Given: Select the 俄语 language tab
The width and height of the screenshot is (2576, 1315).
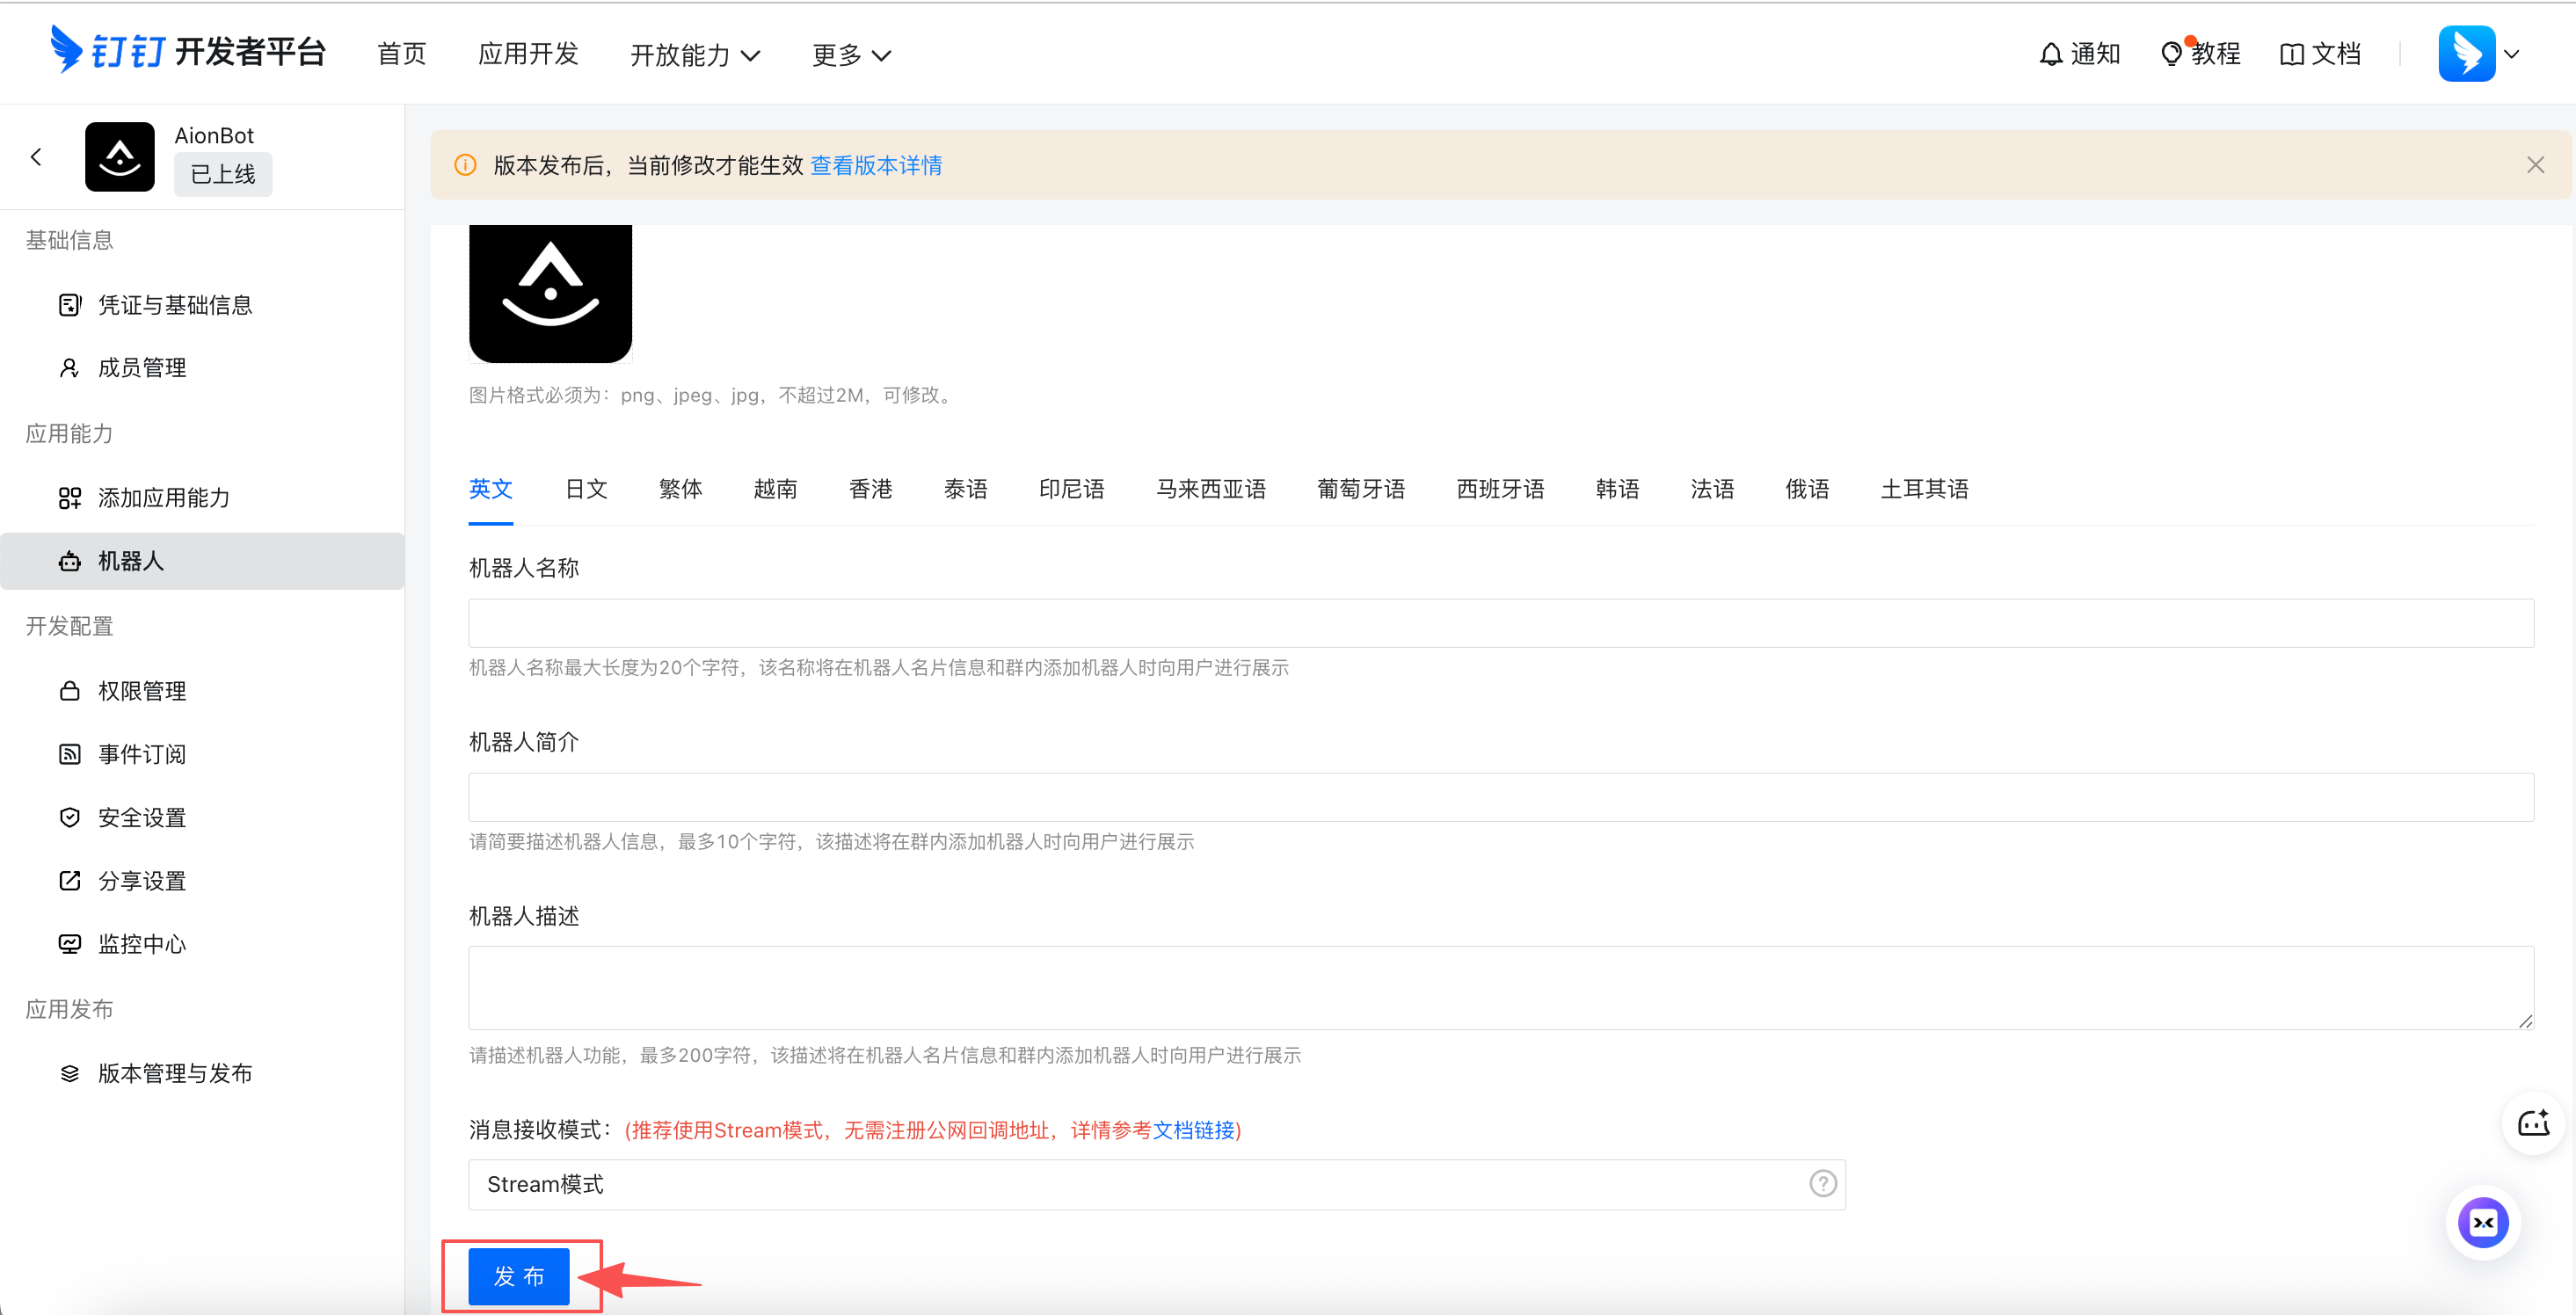Looking at the screenshot, I should click(1807, 489).
